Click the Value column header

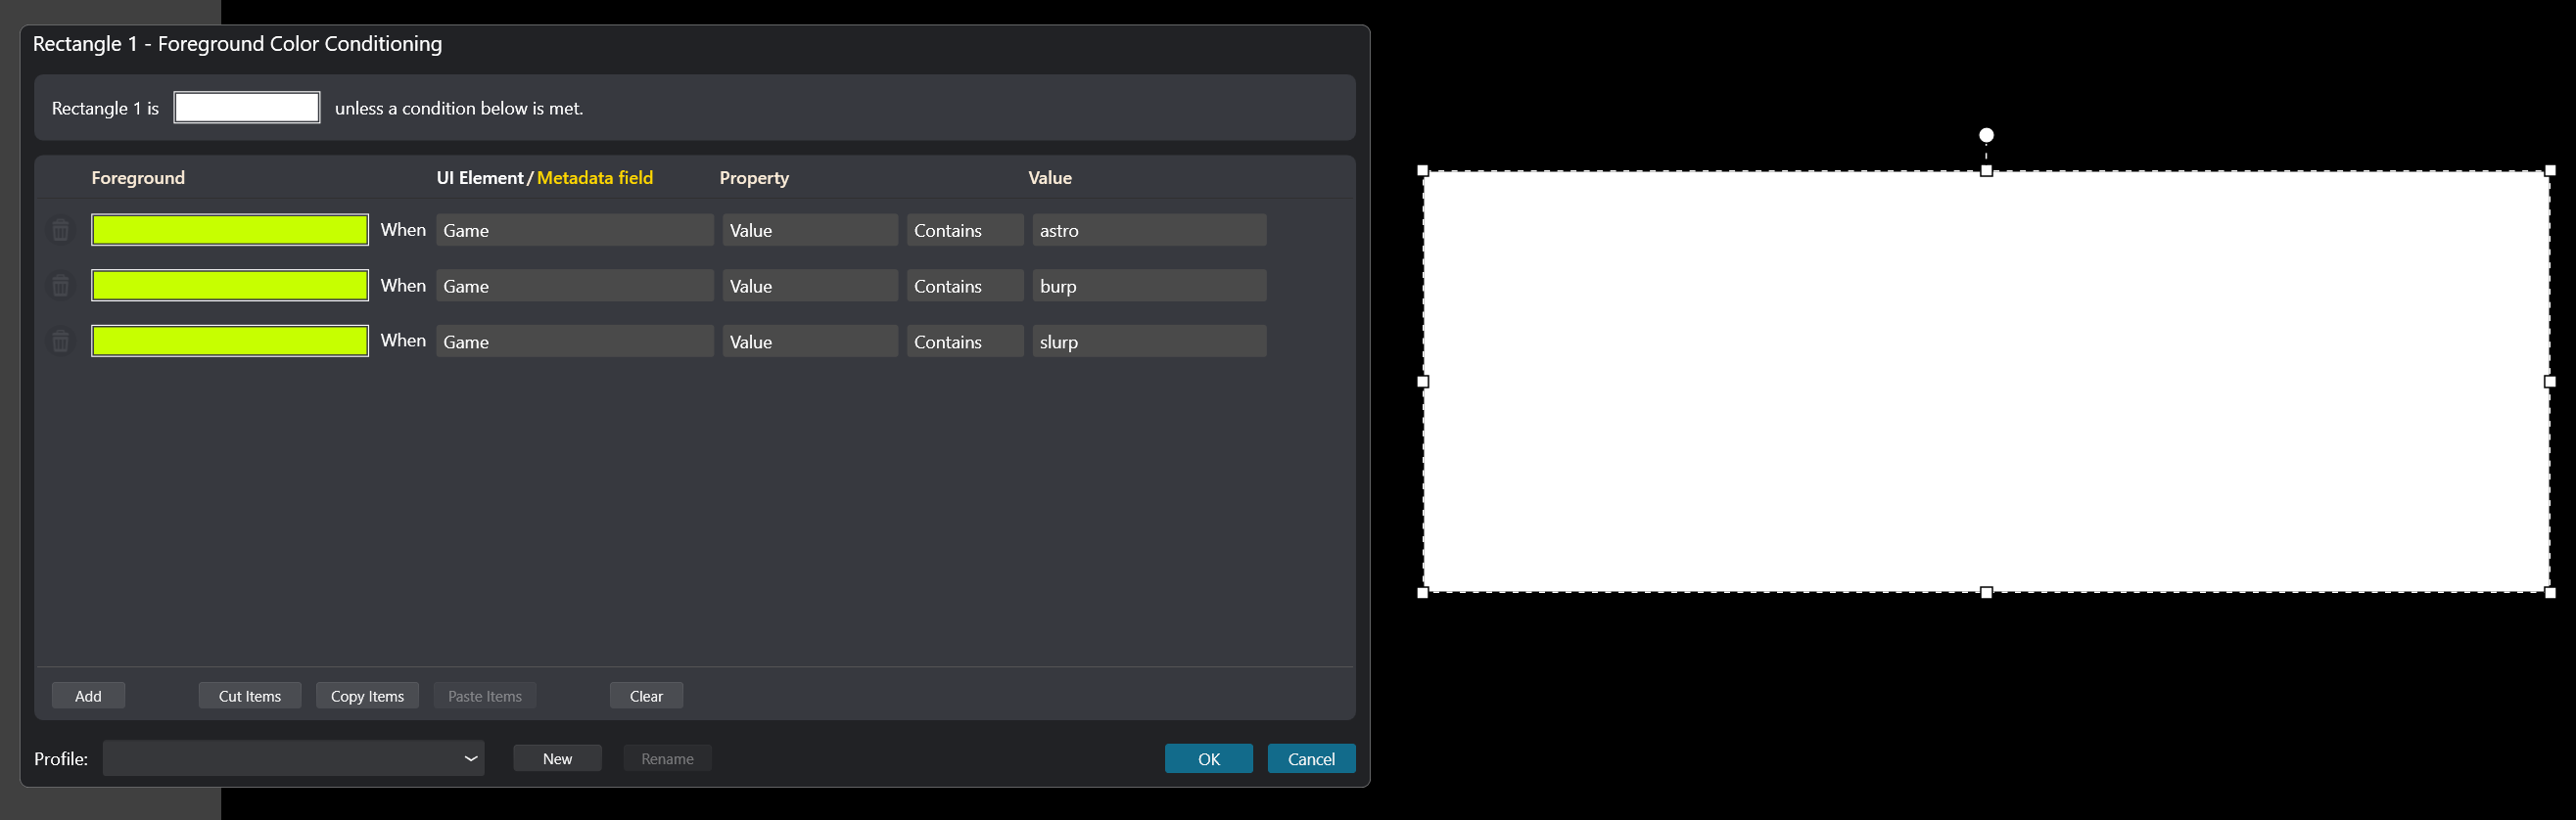coord(1050,178)
